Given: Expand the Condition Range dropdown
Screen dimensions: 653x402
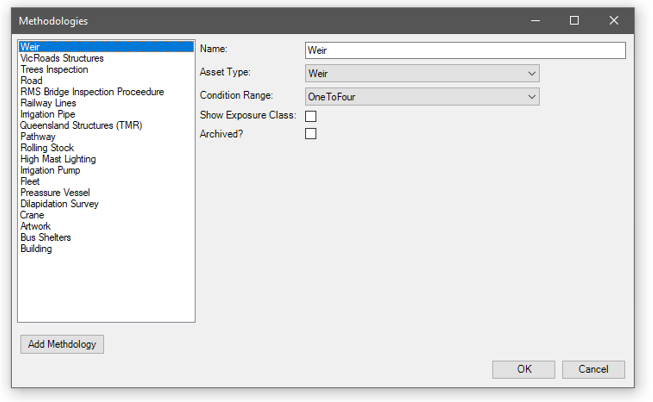Looking at the screenshot, I should 422,97.
